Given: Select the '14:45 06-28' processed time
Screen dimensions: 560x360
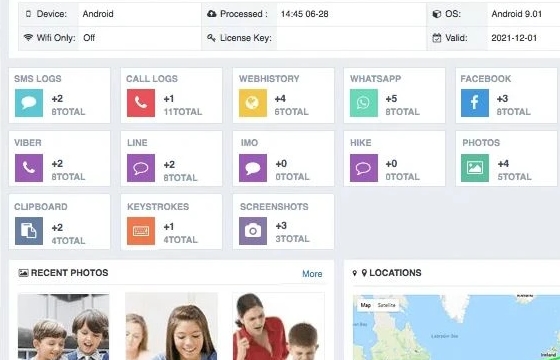Looking at the screenshot, I should [305, 14].
